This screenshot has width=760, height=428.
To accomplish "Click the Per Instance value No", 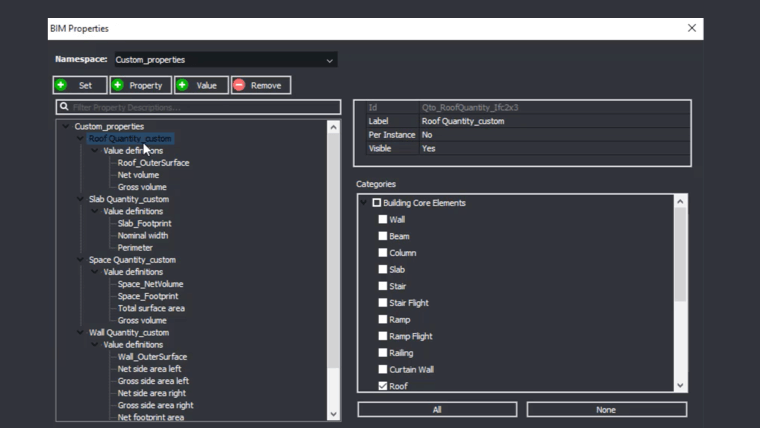I will pos(554,135).
